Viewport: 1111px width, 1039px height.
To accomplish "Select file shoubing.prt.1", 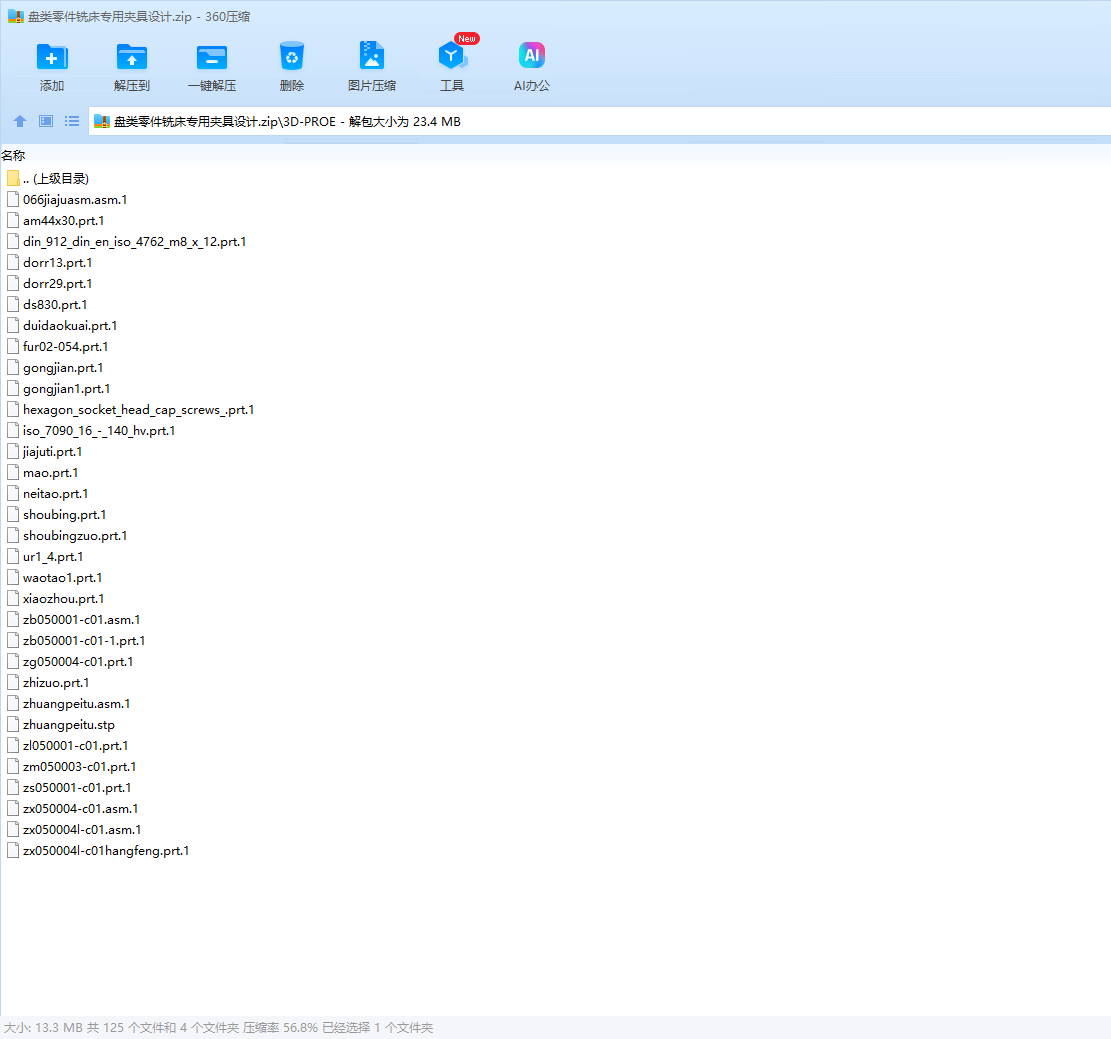I will pyautogui.click(x=57, y=515).
